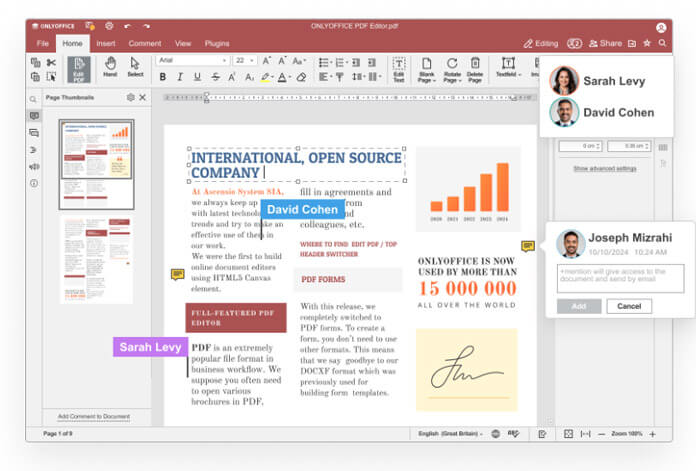The image size is (696, 471).
Task: Click the Delete Page button
Action: (475, 70)
